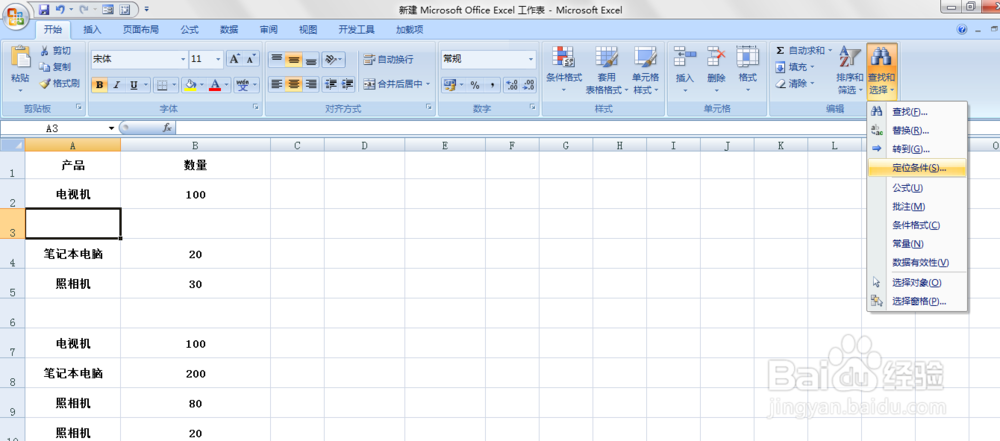Choose 替换(R)... menu item
The width and height of the screenshot is (1000, 441).
[x=917, y=131]
